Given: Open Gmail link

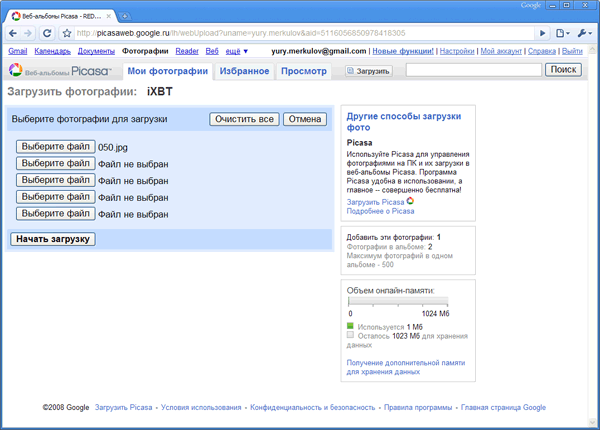Looking at the screenshot, I should (x=18, y=51).
